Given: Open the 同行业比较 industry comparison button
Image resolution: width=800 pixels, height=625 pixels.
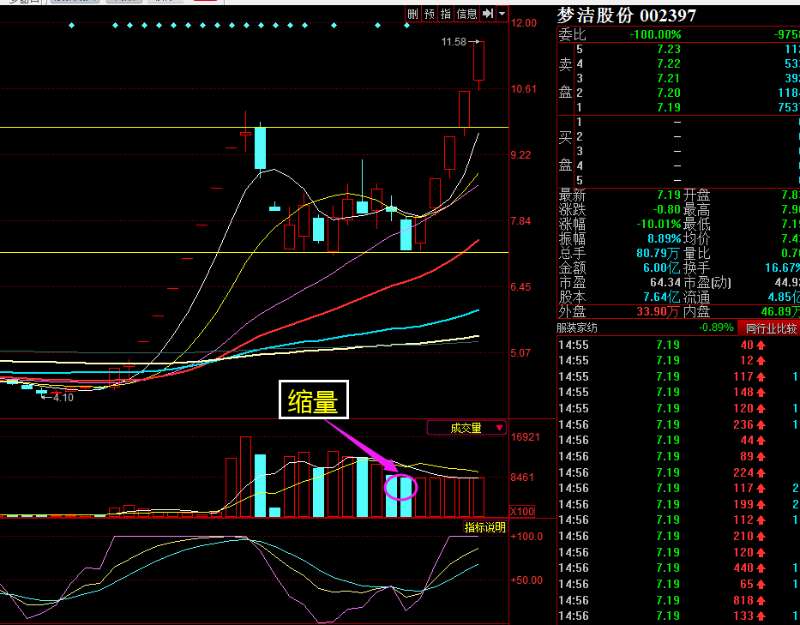Looking at the screenshot, I should click(770, 329).
